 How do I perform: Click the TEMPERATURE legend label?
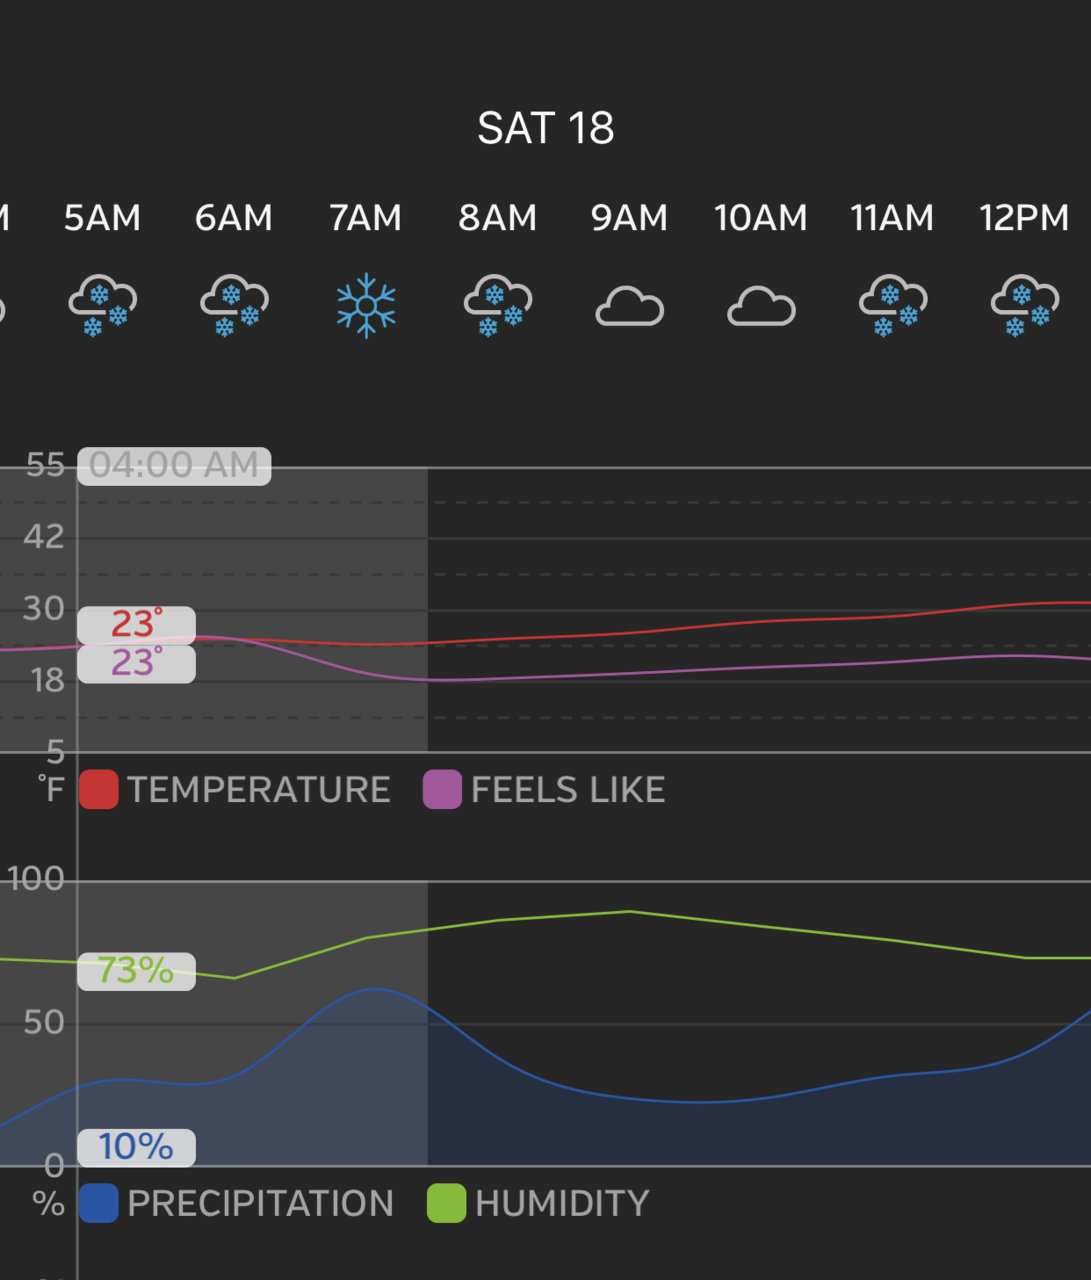(x=259, y=790)
